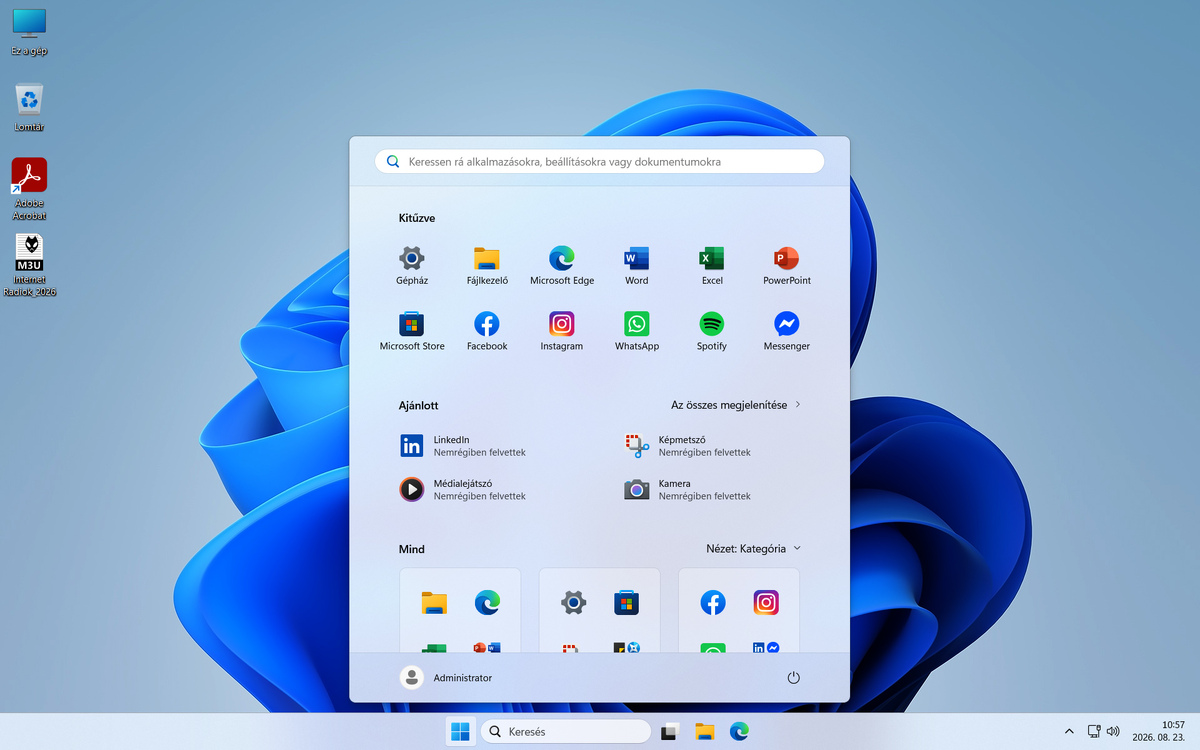Launch Word from pinned apps
Viewport: 1200px width, 750px height.
637,266
